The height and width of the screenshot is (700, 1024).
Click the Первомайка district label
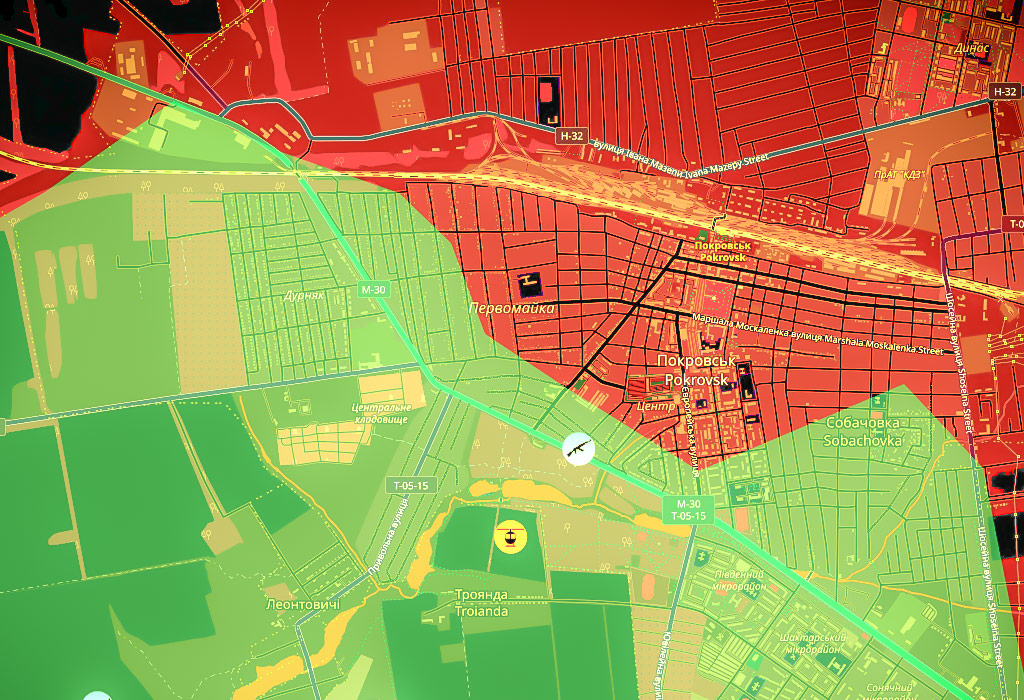point(511,309)
